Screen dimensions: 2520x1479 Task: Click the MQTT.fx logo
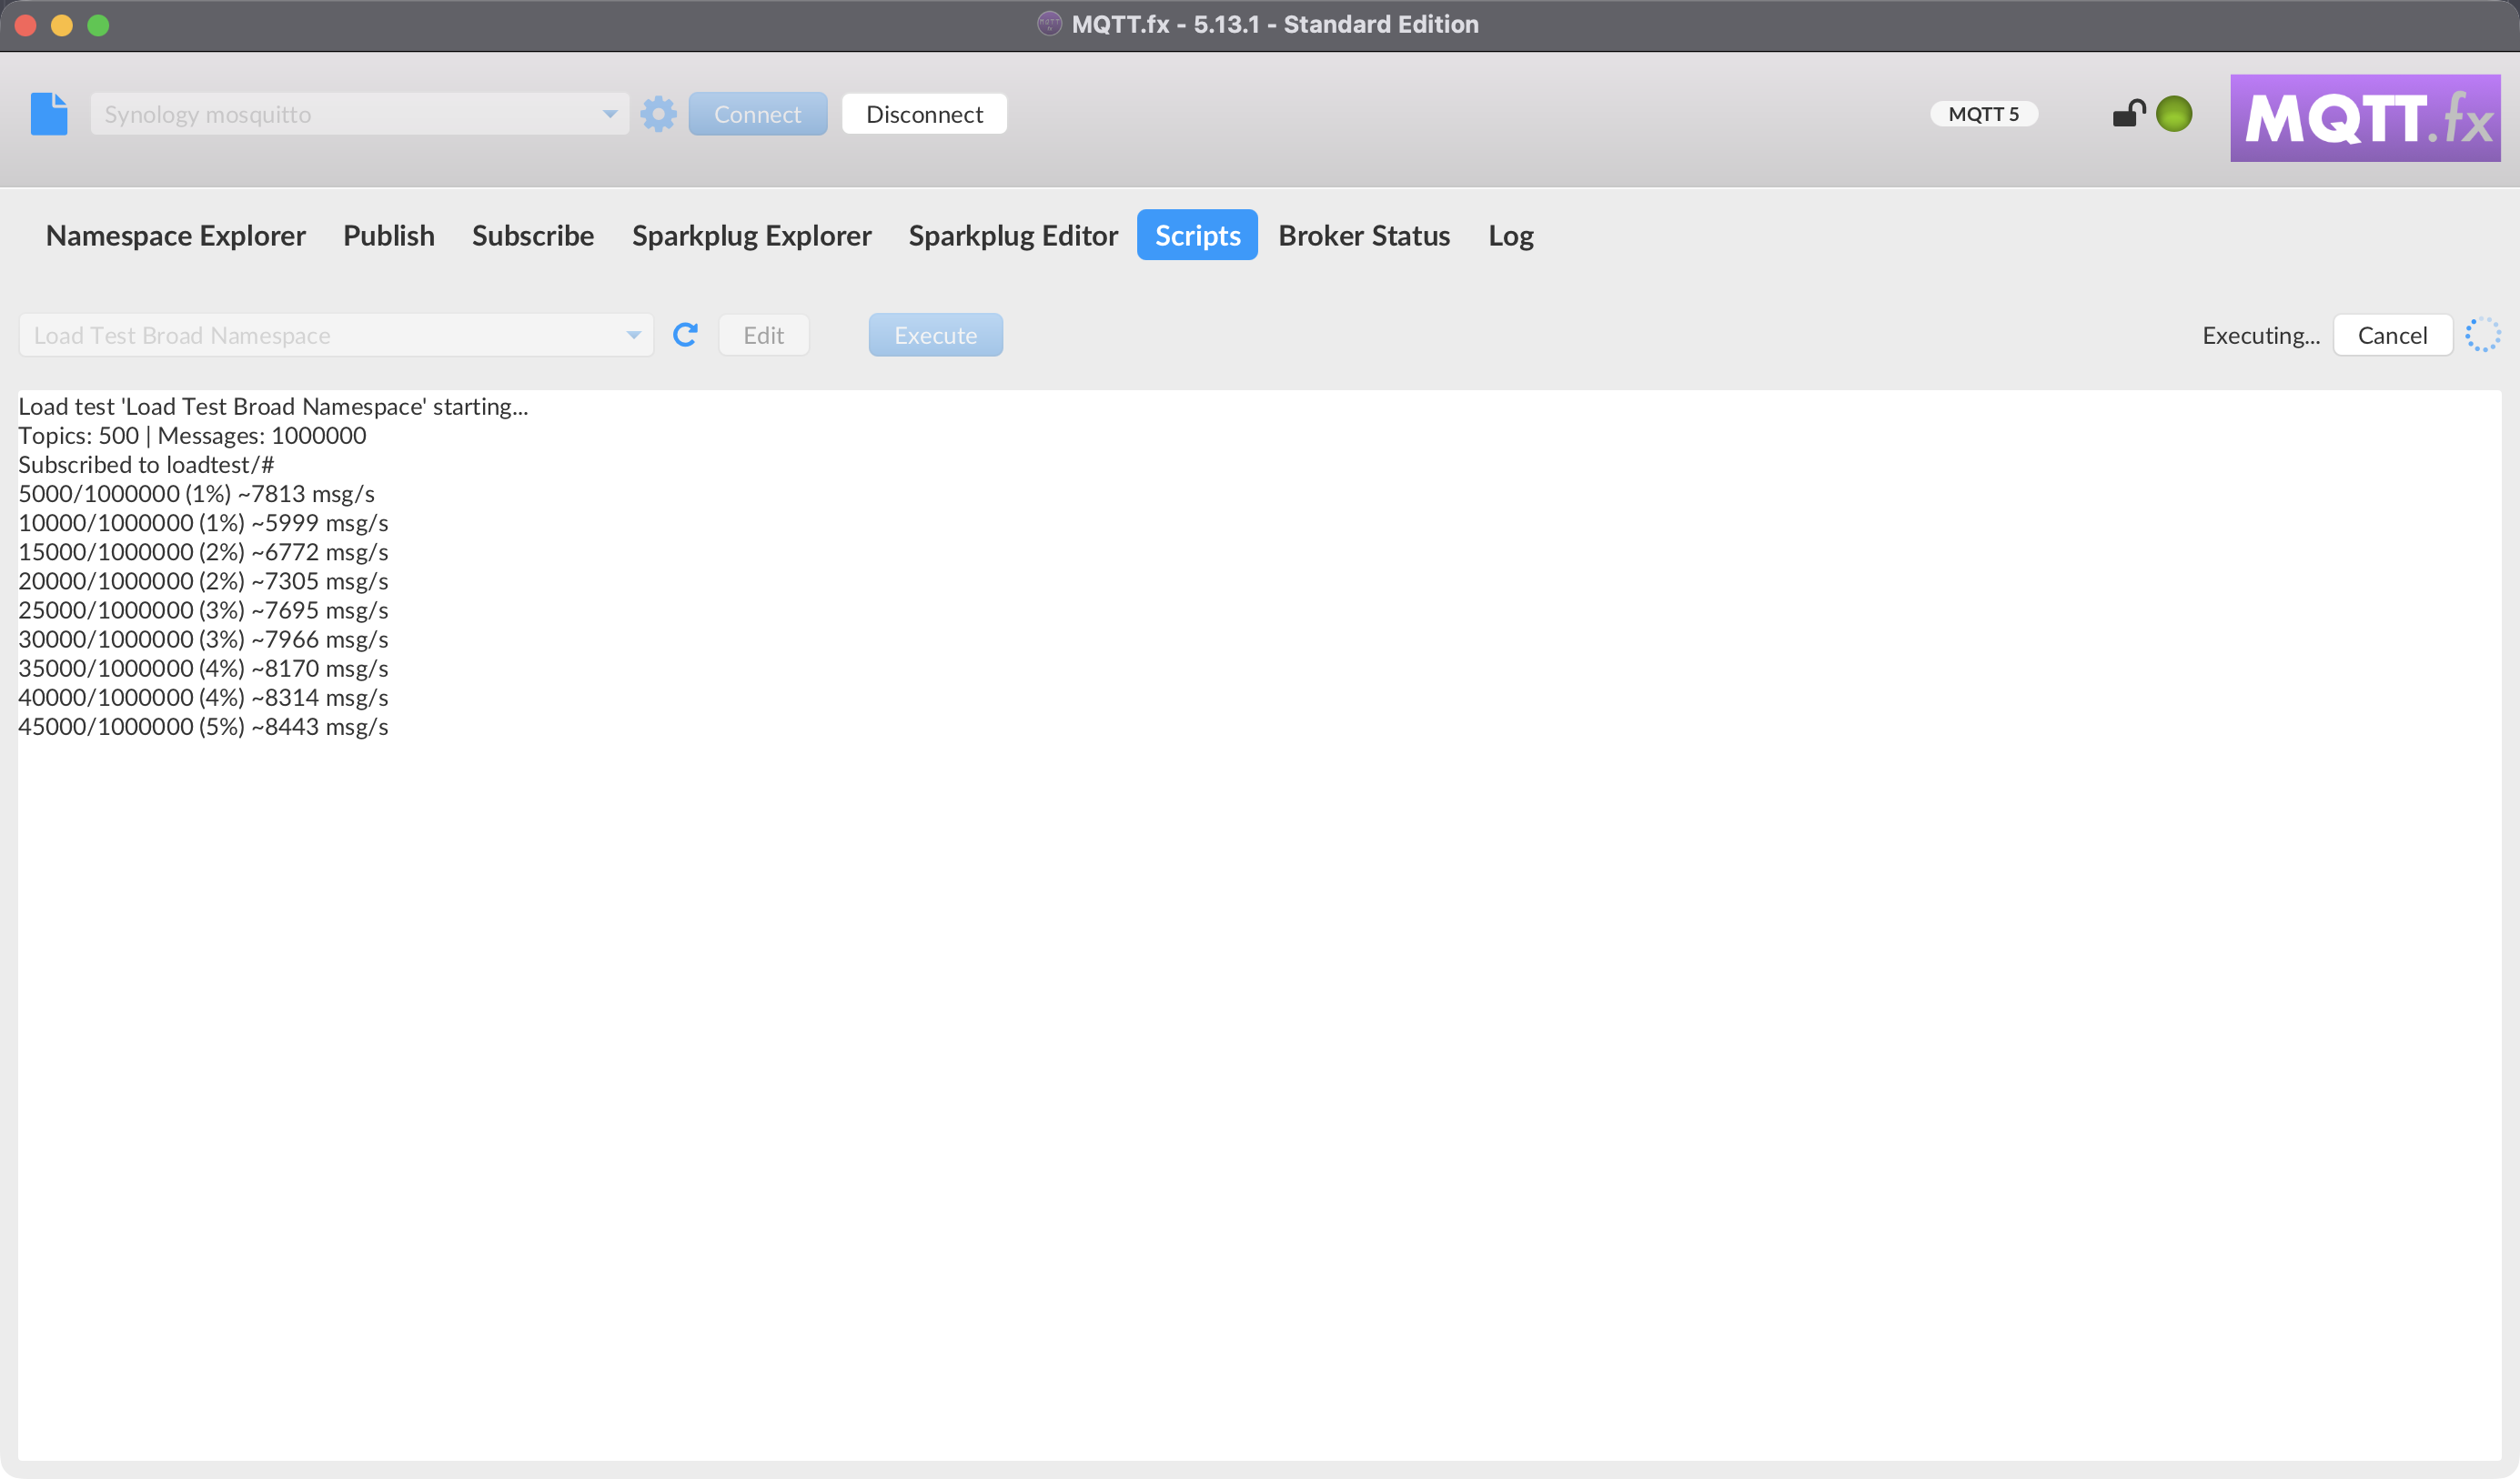click(2365, 118)
